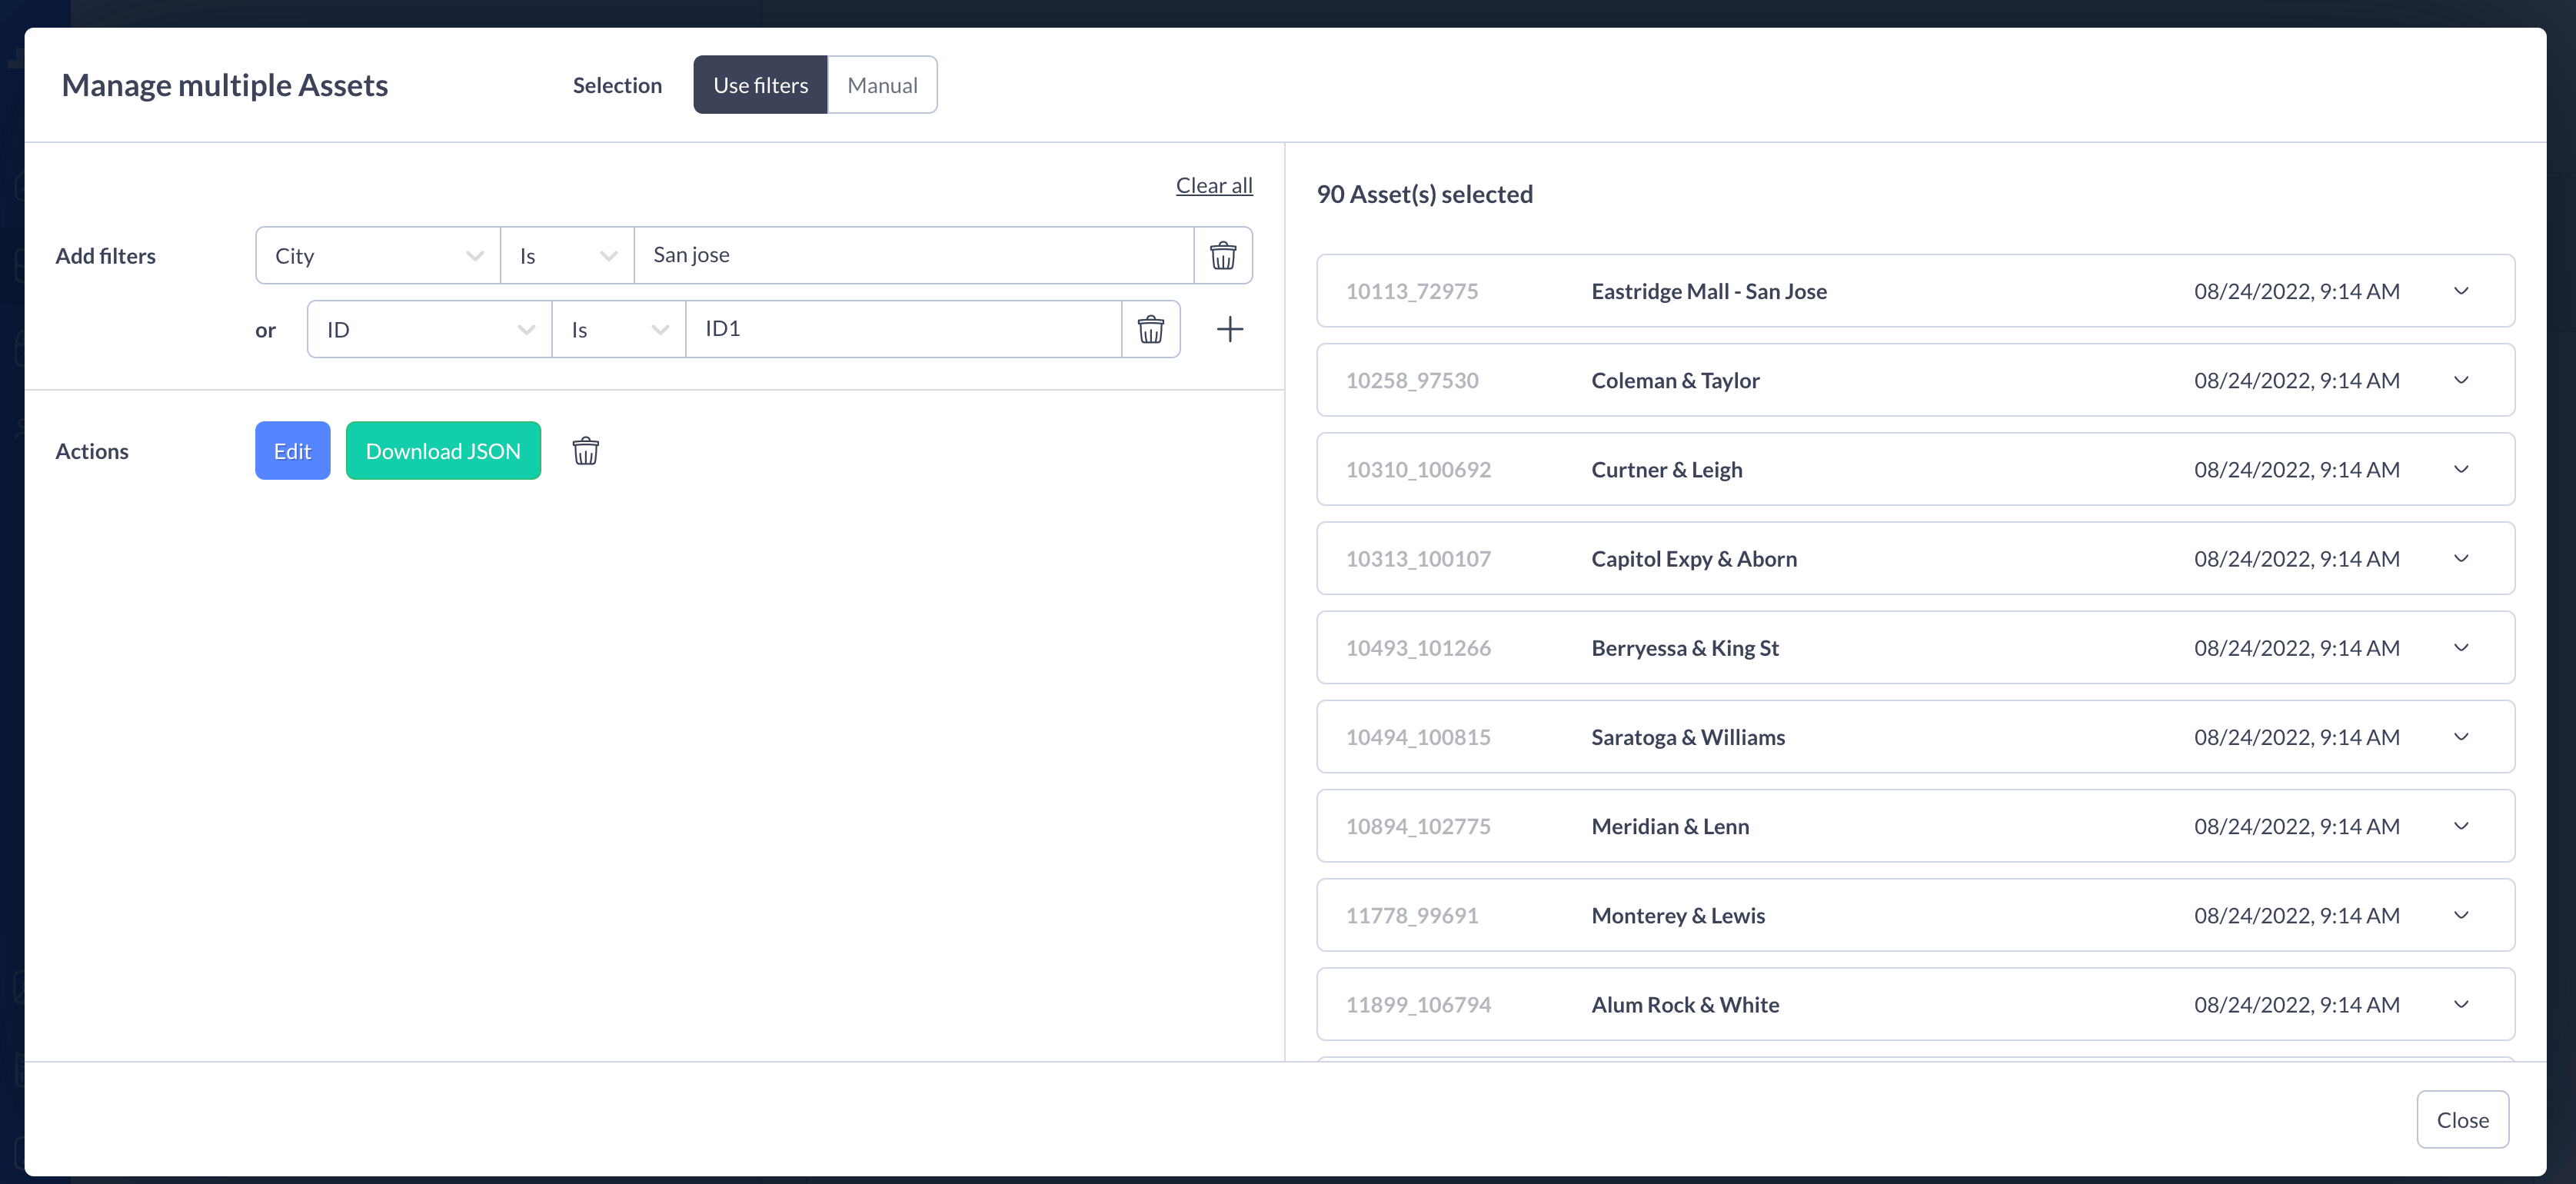
Task: Click the blue Edit button
Action: coord(292,451)
